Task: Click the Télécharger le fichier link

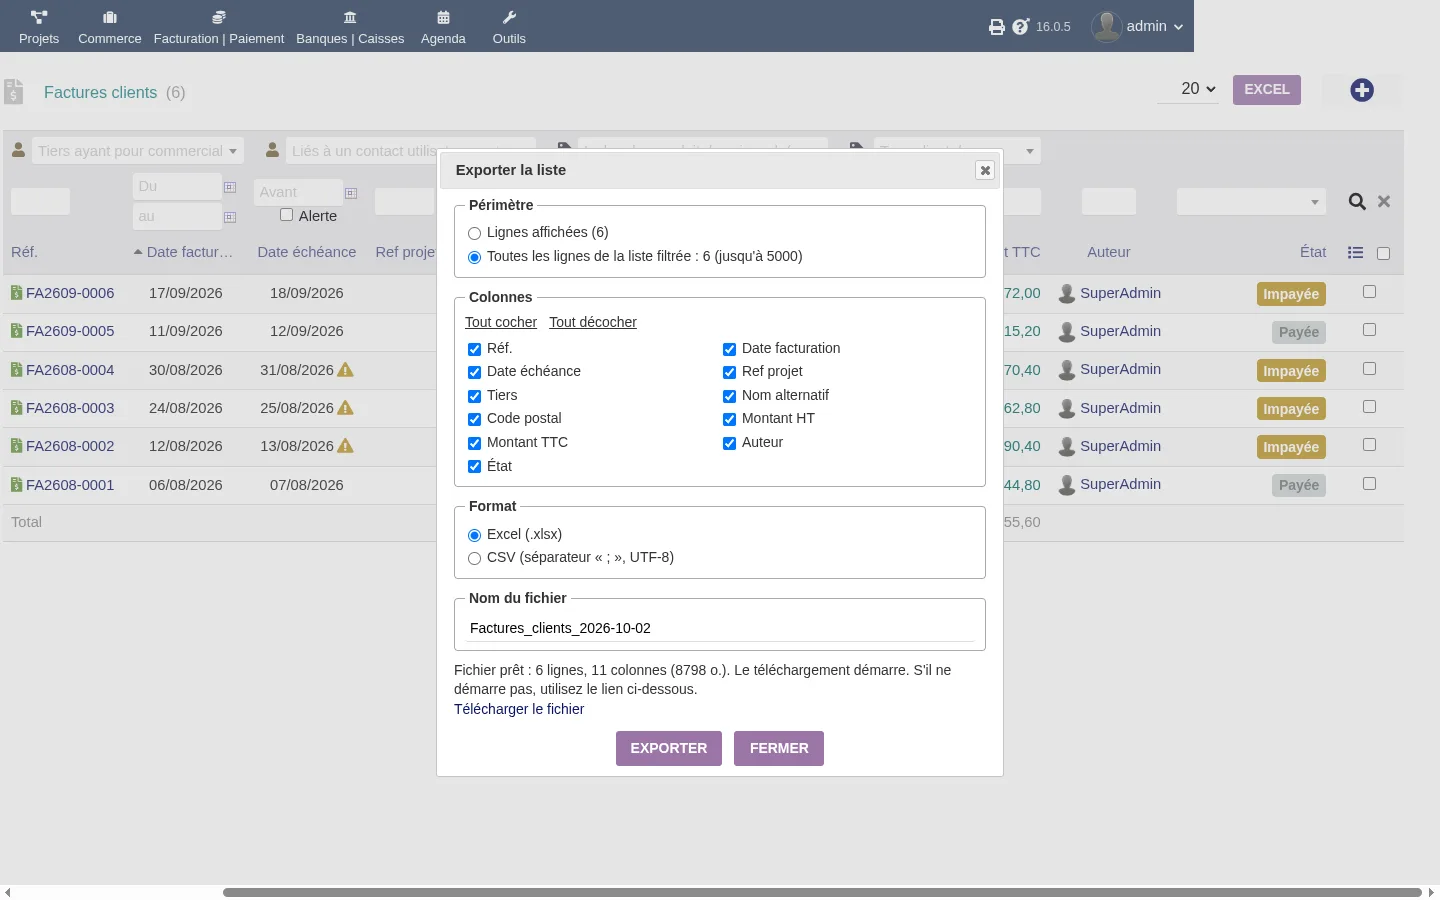Action: click(x=519, y=709)
